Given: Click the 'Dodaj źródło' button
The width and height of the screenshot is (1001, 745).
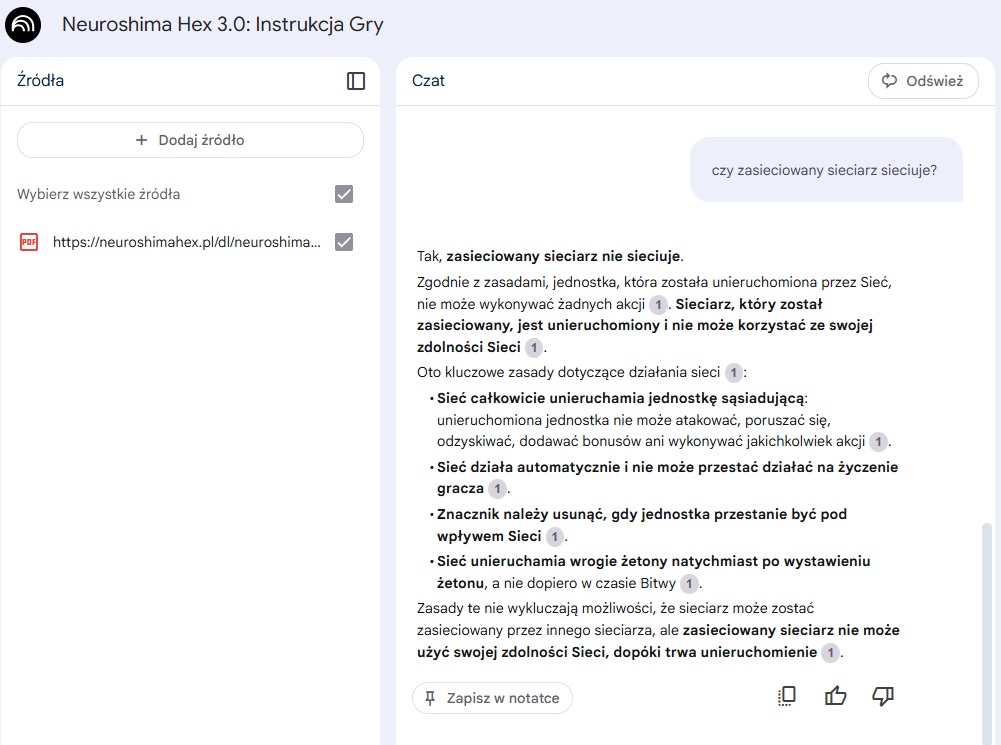Looking at the screenshot, I should (x=190, y=140).
